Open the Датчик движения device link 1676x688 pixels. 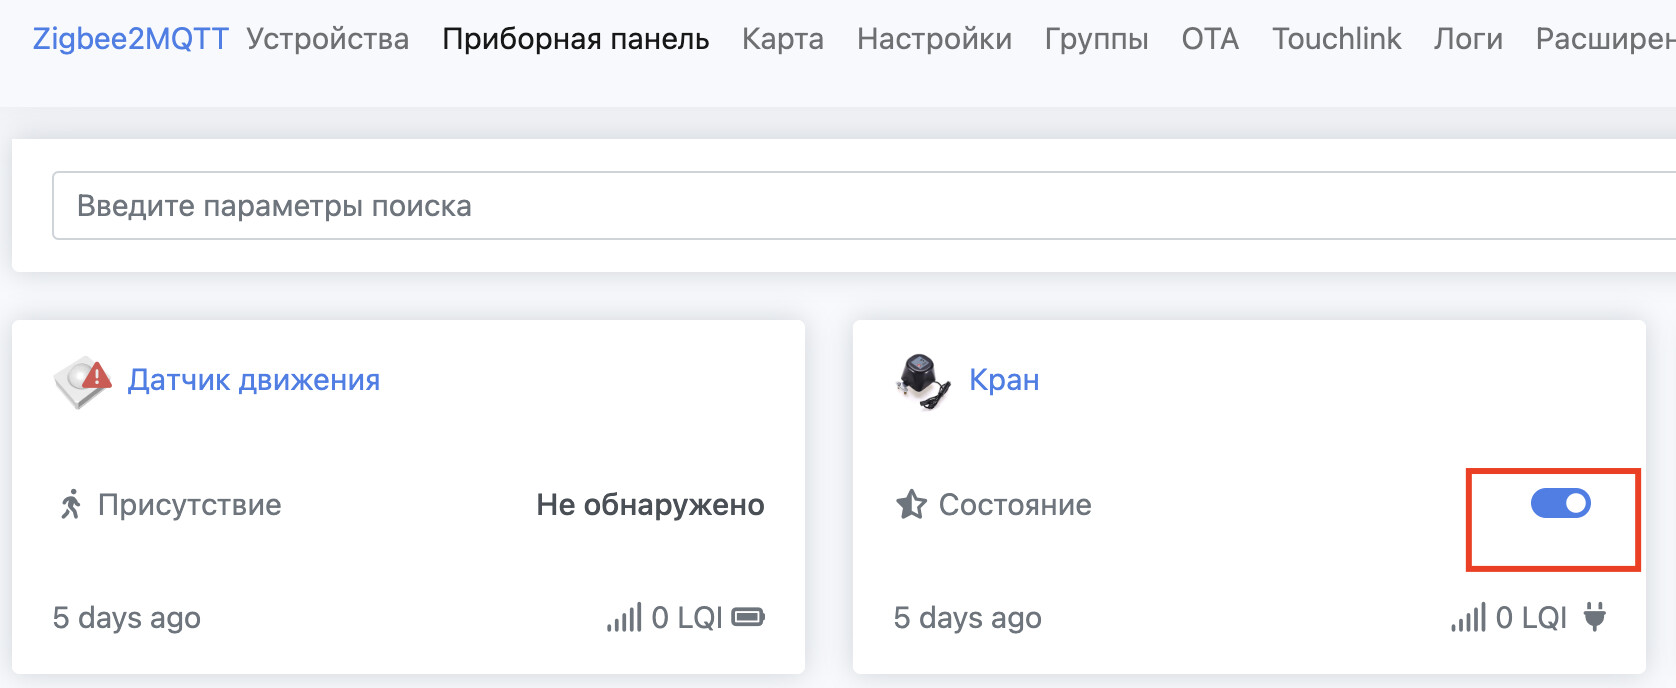(254, 380)
